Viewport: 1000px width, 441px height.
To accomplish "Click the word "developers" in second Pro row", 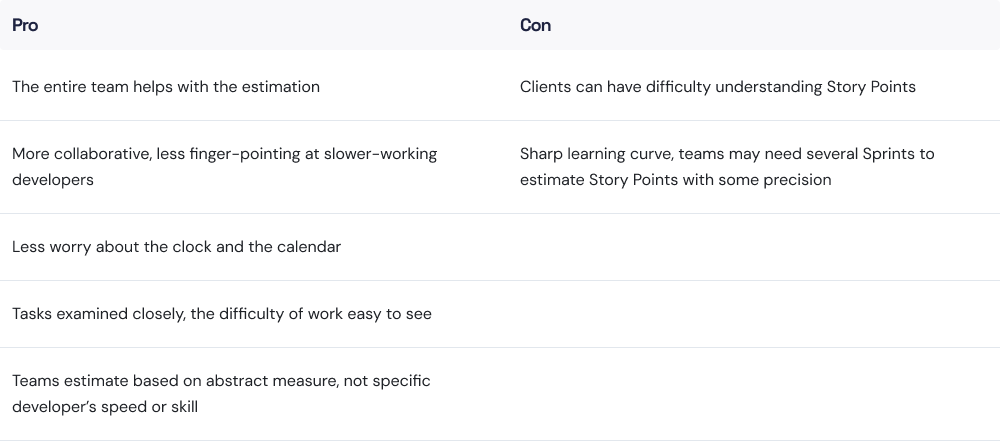I will coord(50,180).
